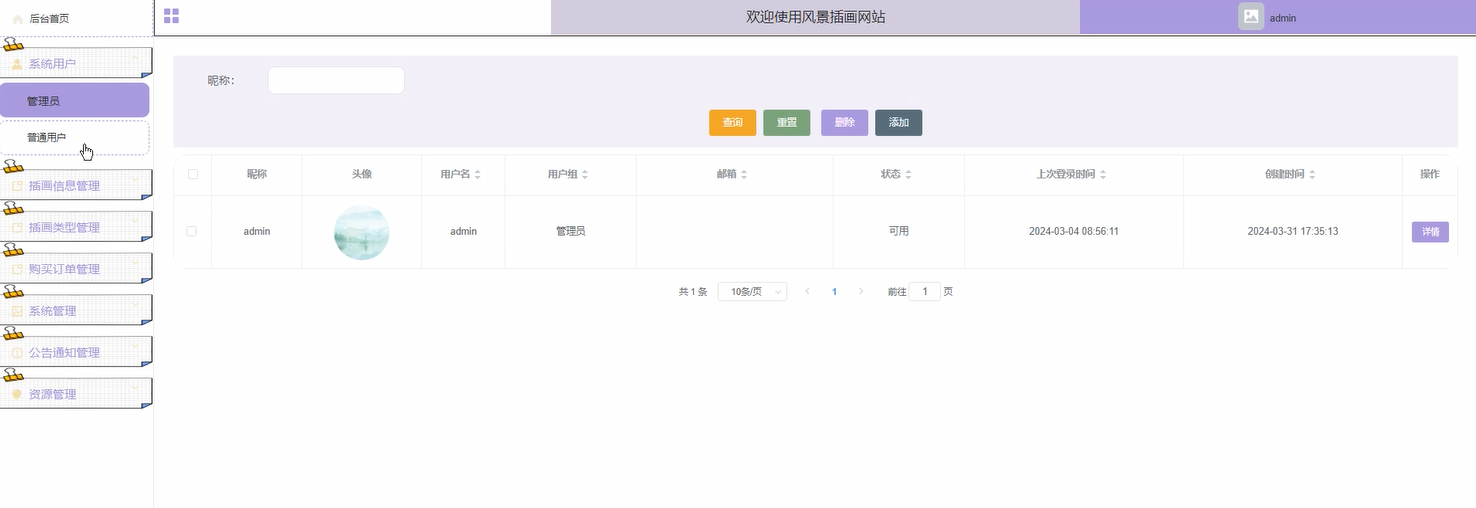Click the icon beside 购买订单管理
Viewport: 1476px width, 508px height.
[x=17, y=270]
